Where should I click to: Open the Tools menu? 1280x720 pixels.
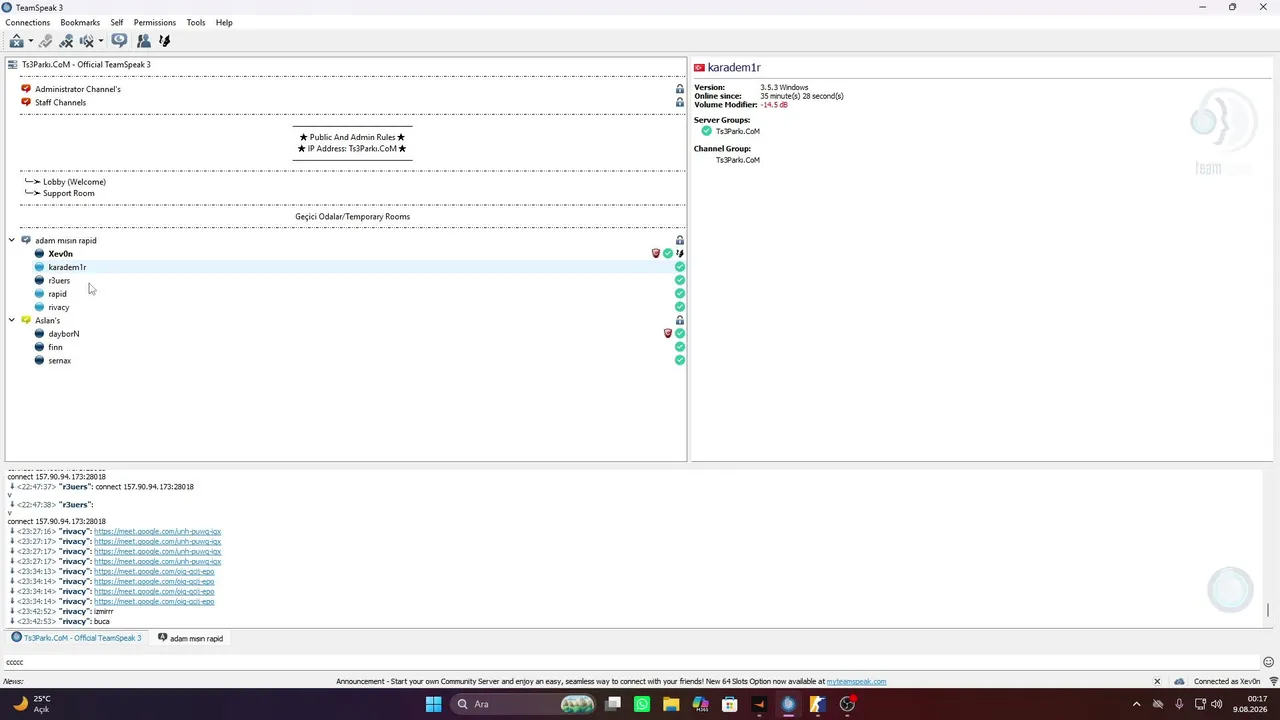(196, 22)
